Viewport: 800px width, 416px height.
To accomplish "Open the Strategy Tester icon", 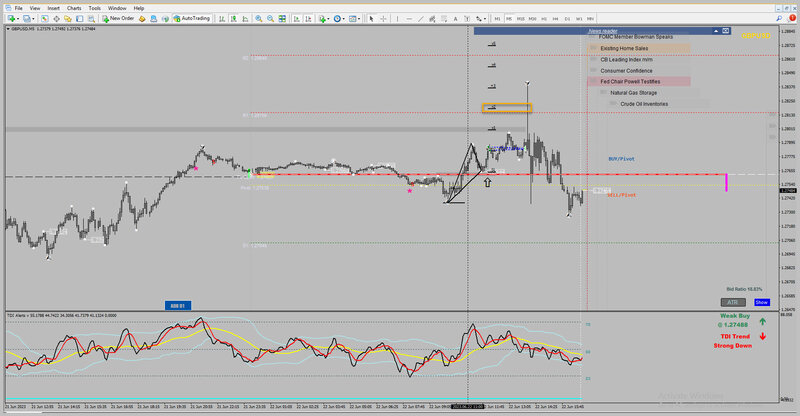I will point(91,18).
